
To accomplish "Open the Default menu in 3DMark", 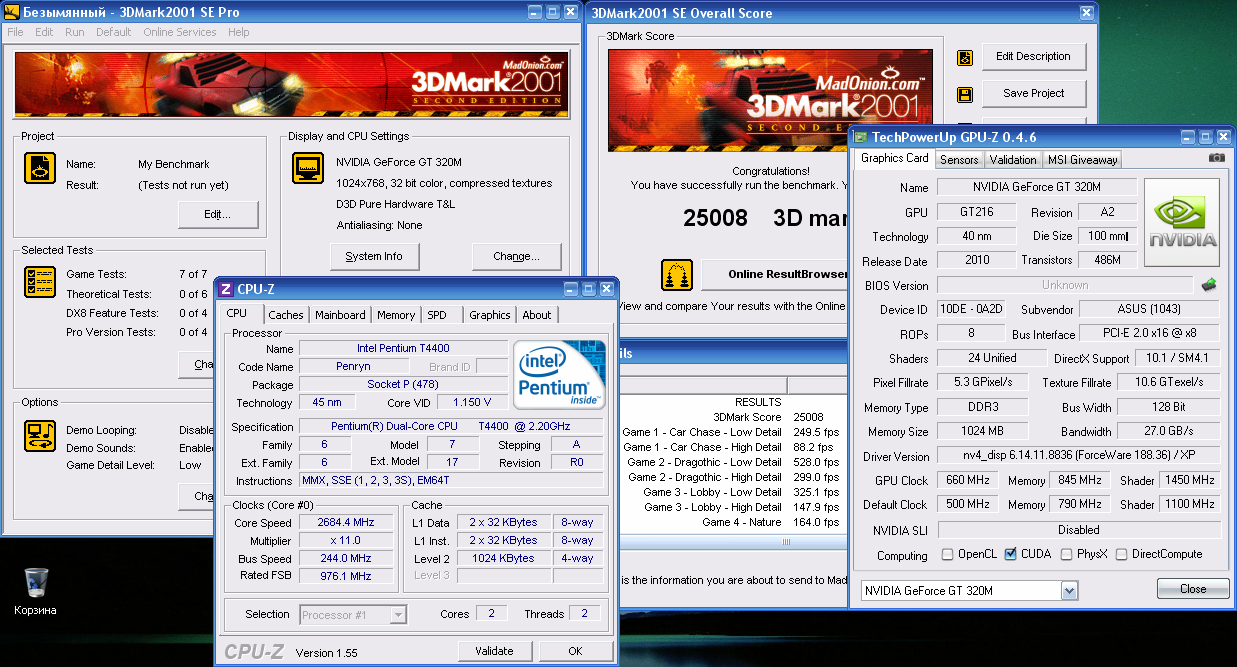I will (114, 32).
